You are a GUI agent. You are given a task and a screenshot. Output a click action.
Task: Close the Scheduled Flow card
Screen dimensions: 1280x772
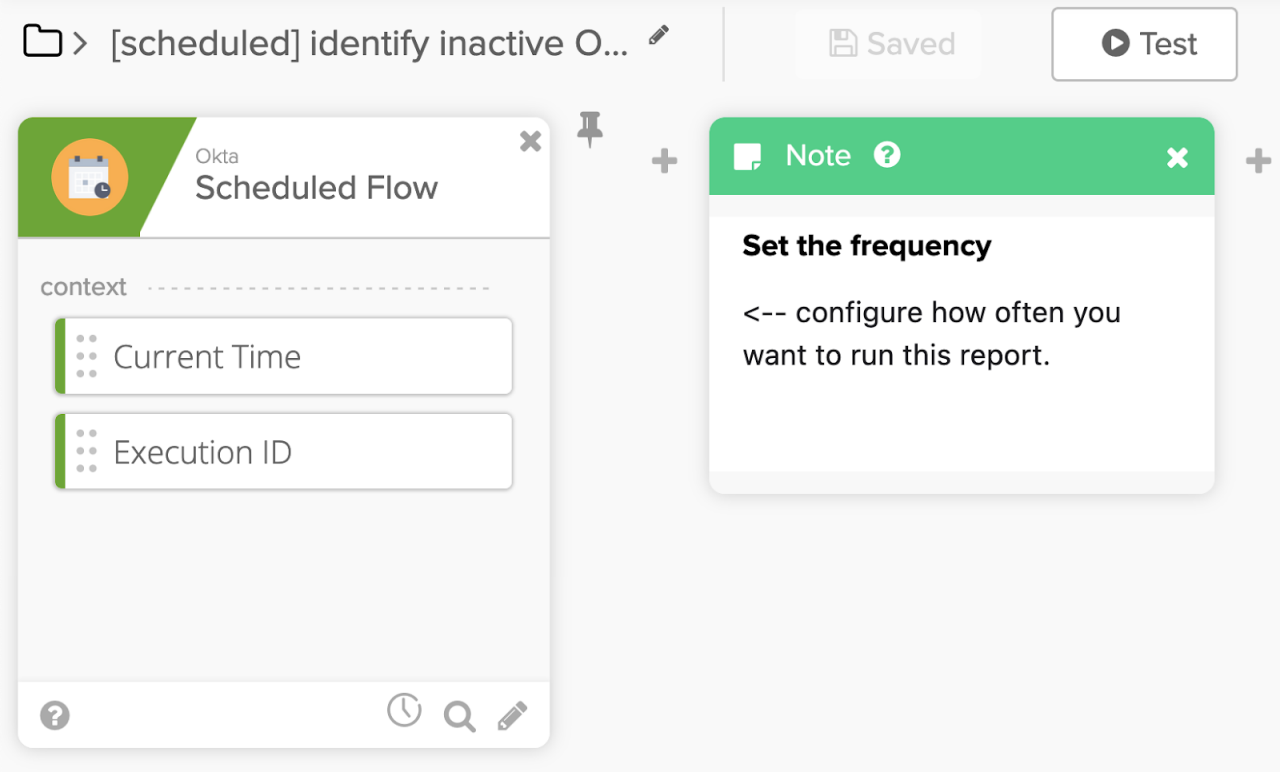[x=530, y=142]
